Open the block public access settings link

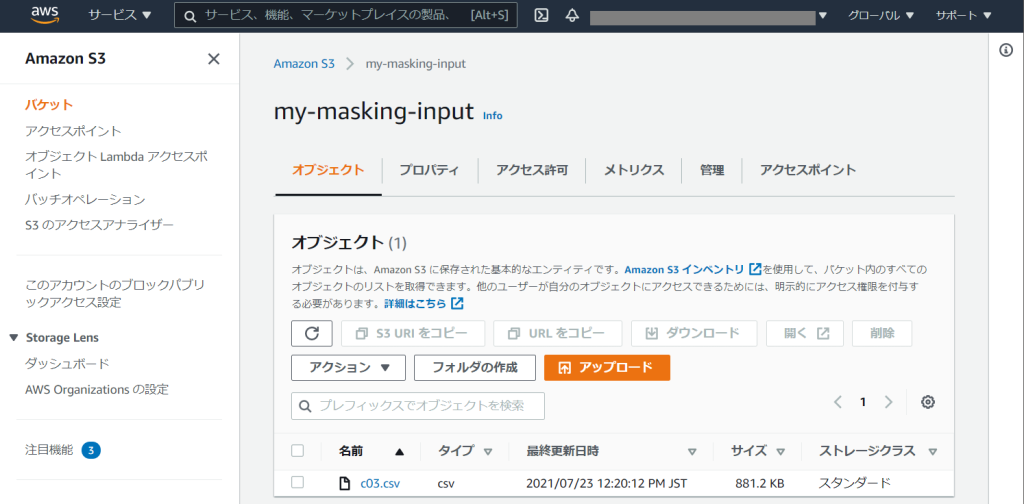point(114,294)
